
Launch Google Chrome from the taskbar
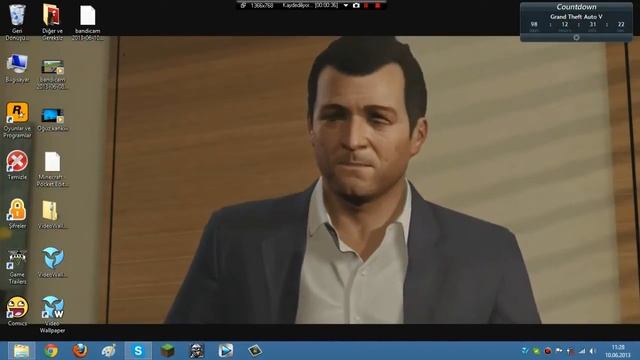coord(51,351)
